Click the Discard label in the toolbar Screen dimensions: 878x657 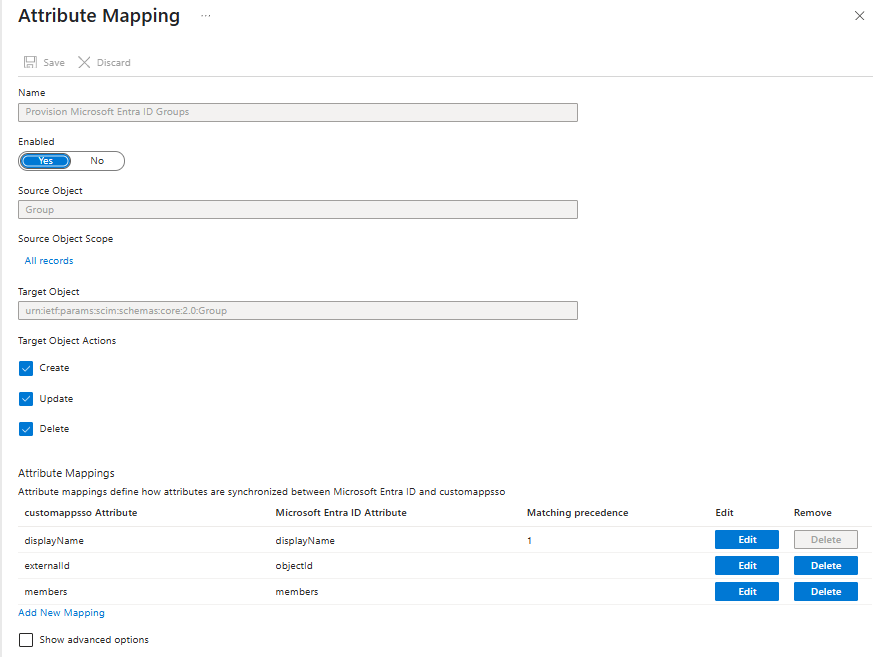[114, 63]
